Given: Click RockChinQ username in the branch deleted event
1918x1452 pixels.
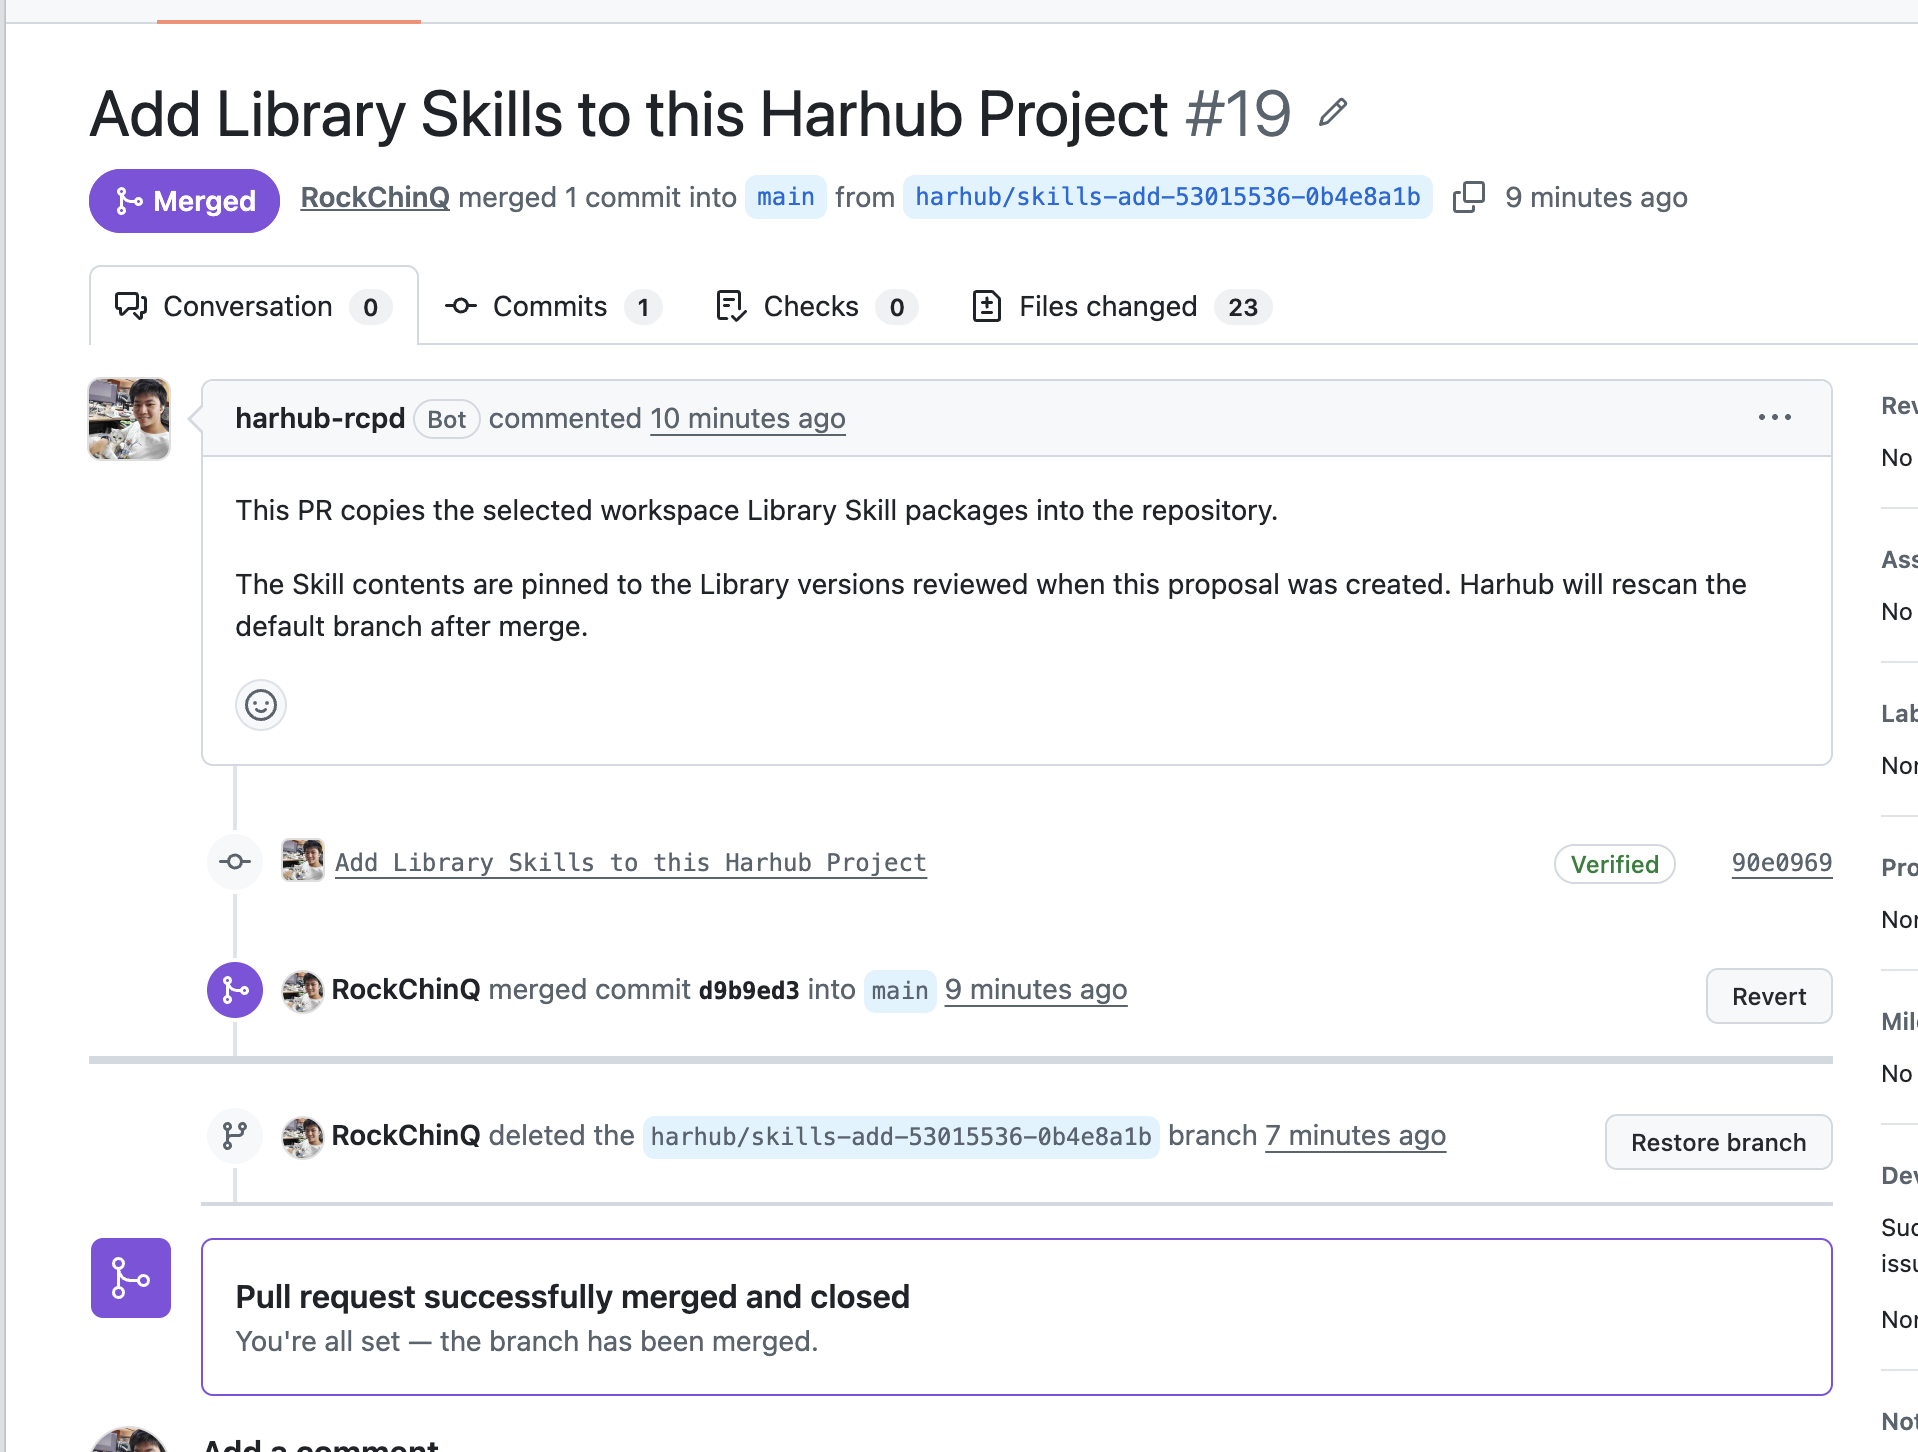Looking at the screenshot, I should 406,1135.
